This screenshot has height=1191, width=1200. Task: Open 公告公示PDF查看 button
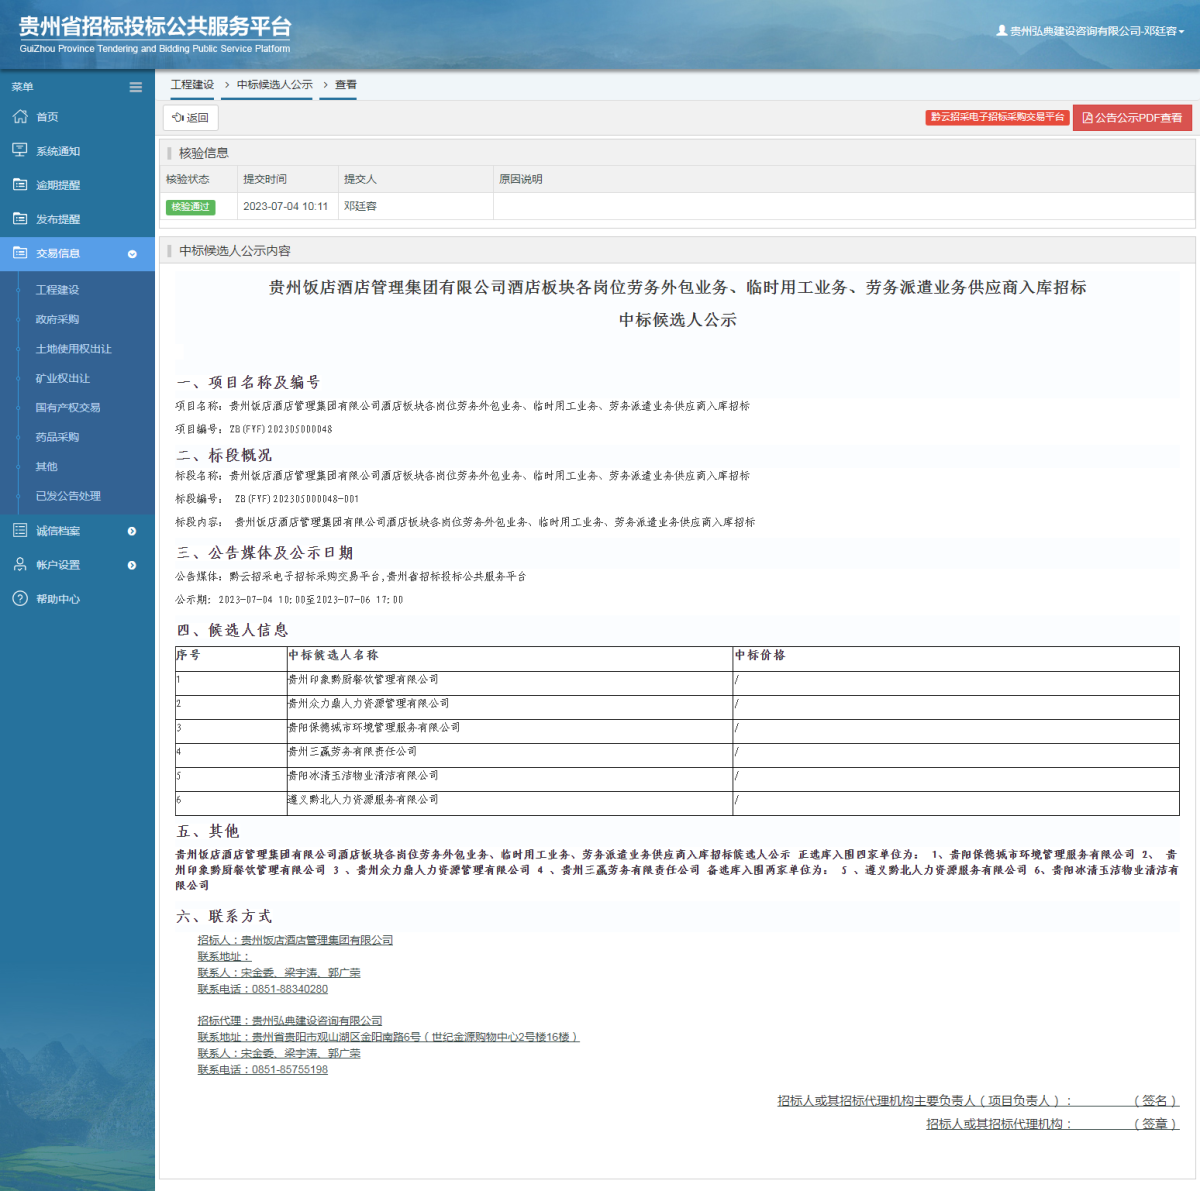[1132, 118]
